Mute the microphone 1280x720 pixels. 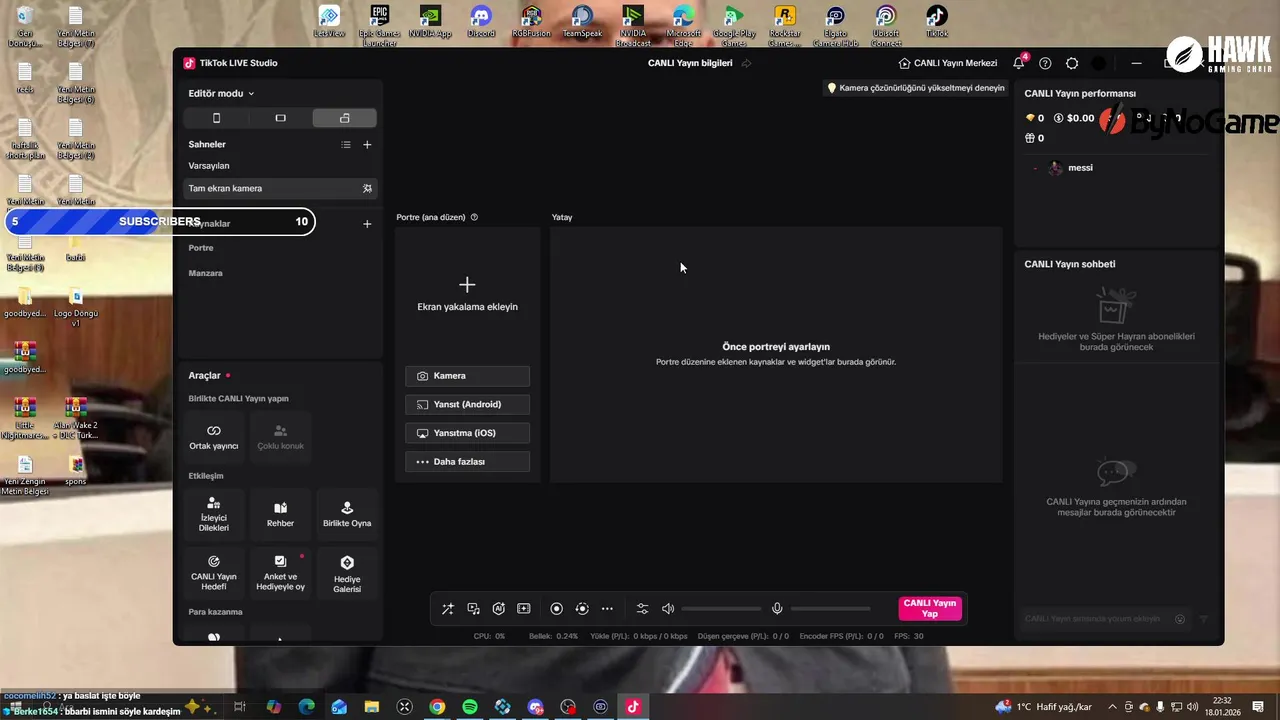click(777, 609)
